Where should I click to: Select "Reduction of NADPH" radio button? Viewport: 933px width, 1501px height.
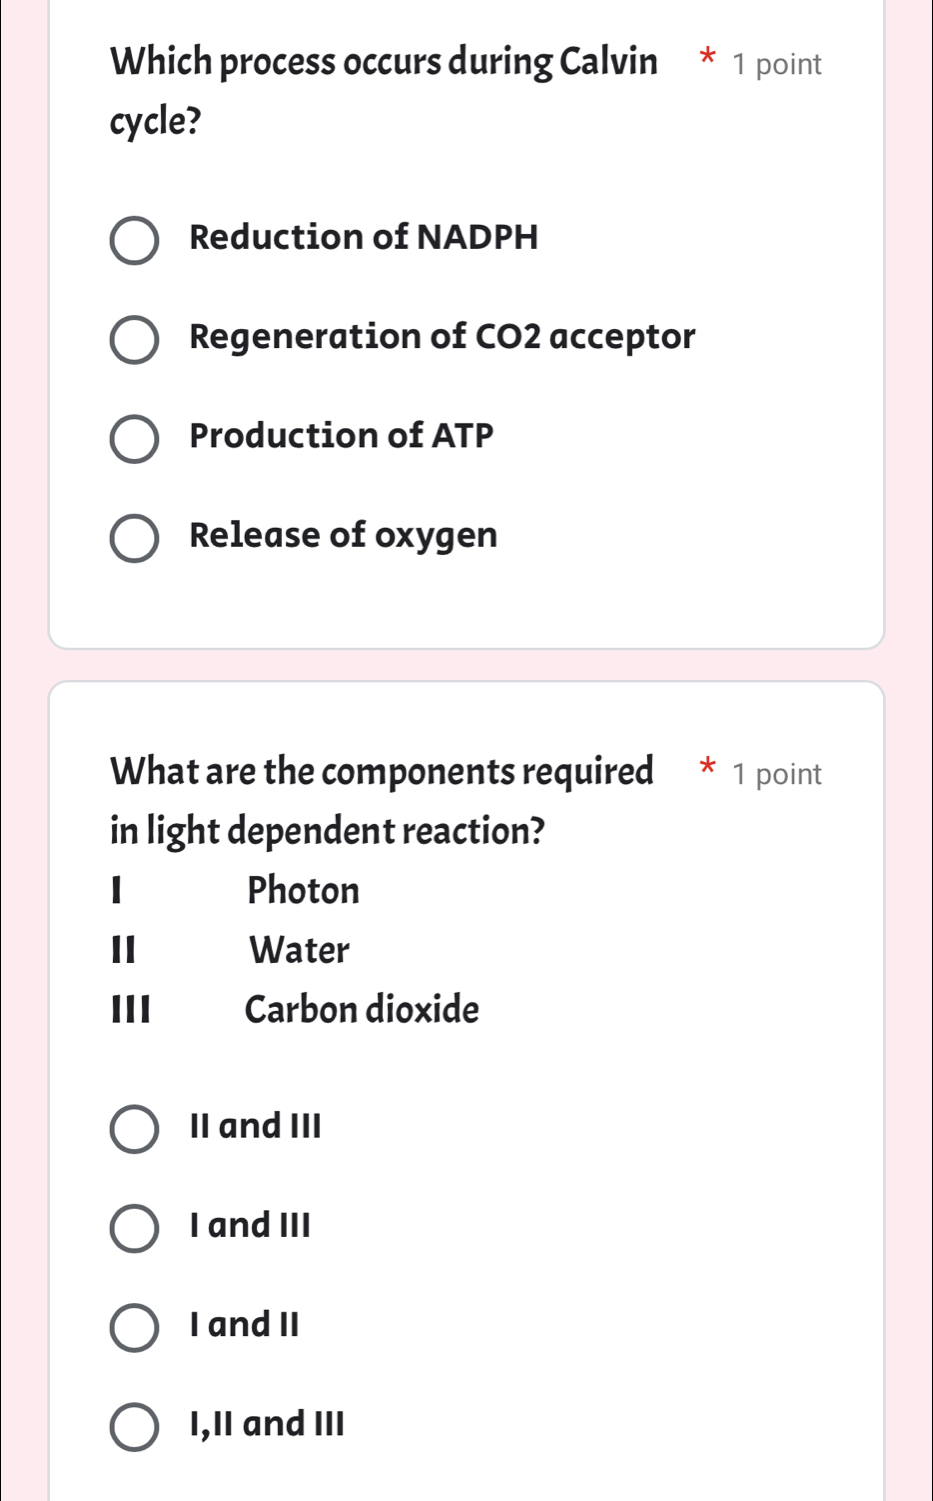click(x=133, y=239)
